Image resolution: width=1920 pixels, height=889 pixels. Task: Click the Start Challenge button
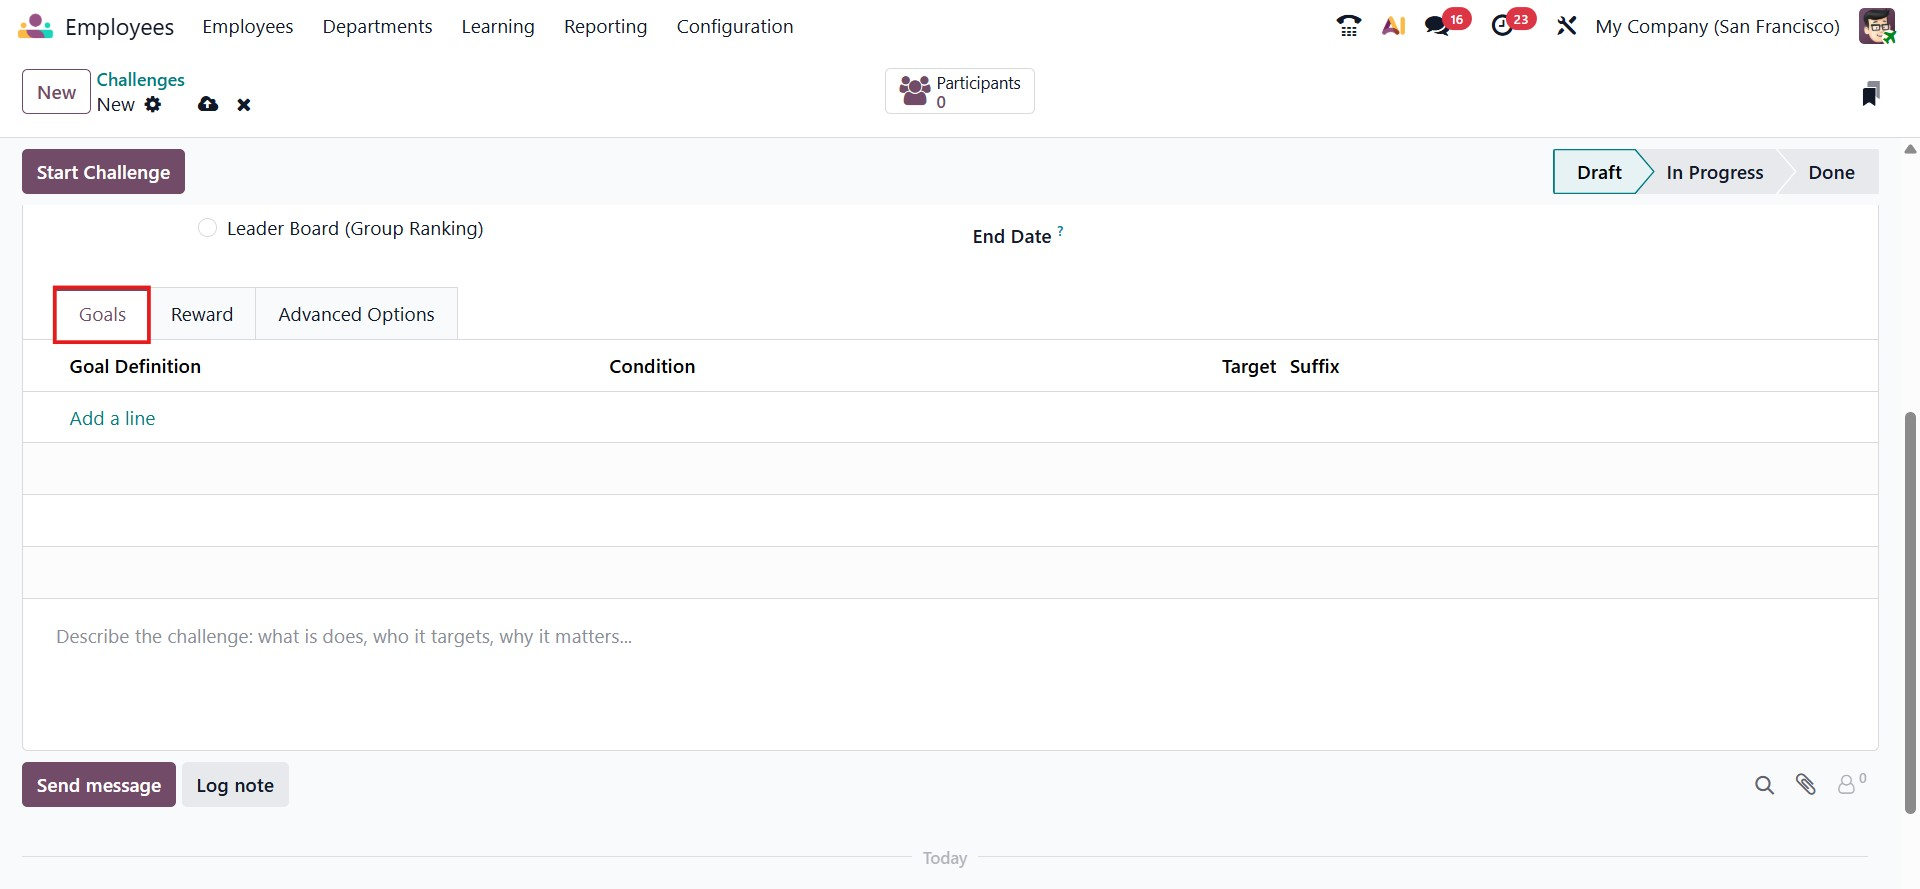click(x=103, y=172)
